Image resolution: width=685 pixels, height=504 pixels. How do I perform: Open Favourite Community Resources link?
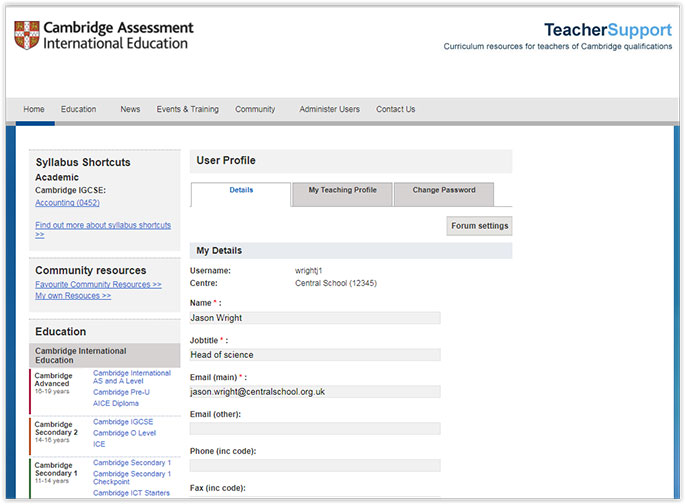coord(98,285)
